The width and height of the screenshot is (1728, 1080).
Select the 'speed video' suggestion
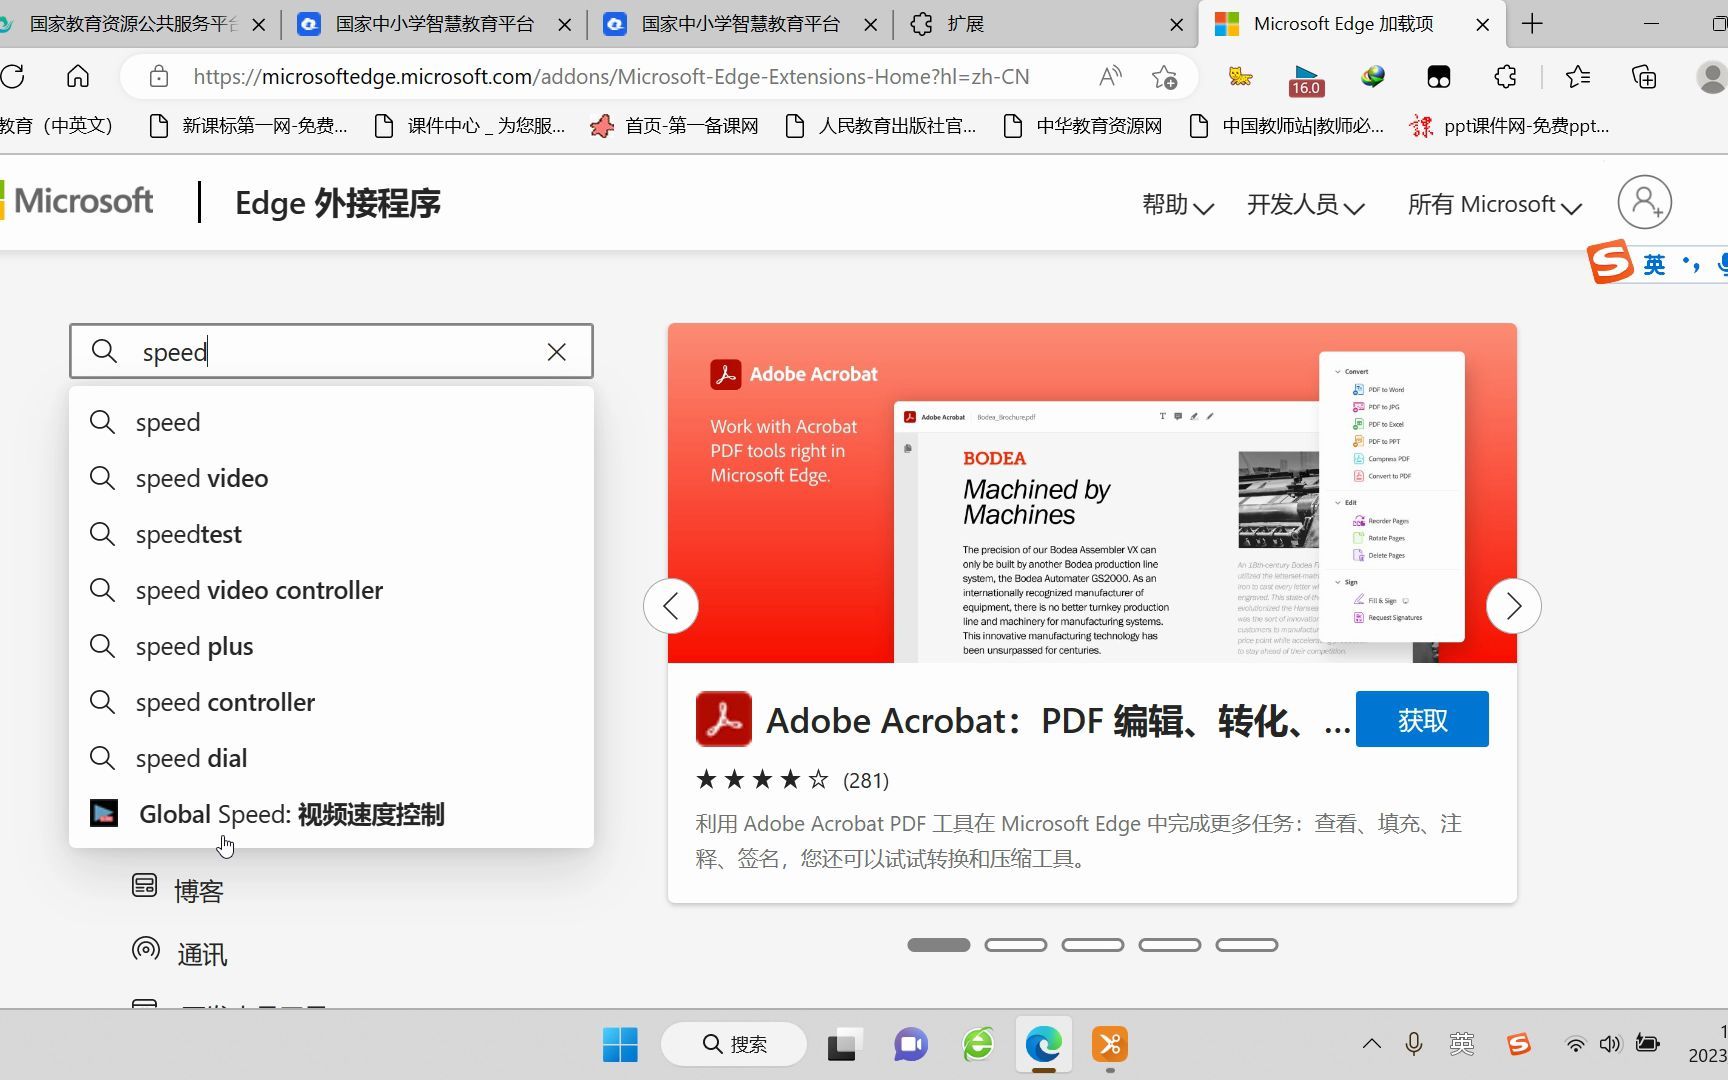click(331, 478)
